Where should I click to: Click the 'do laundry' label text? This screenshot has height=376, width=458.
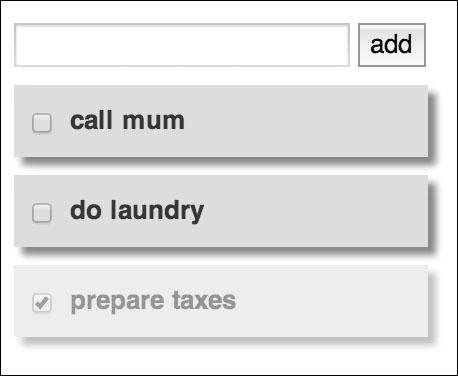[137, 212]
